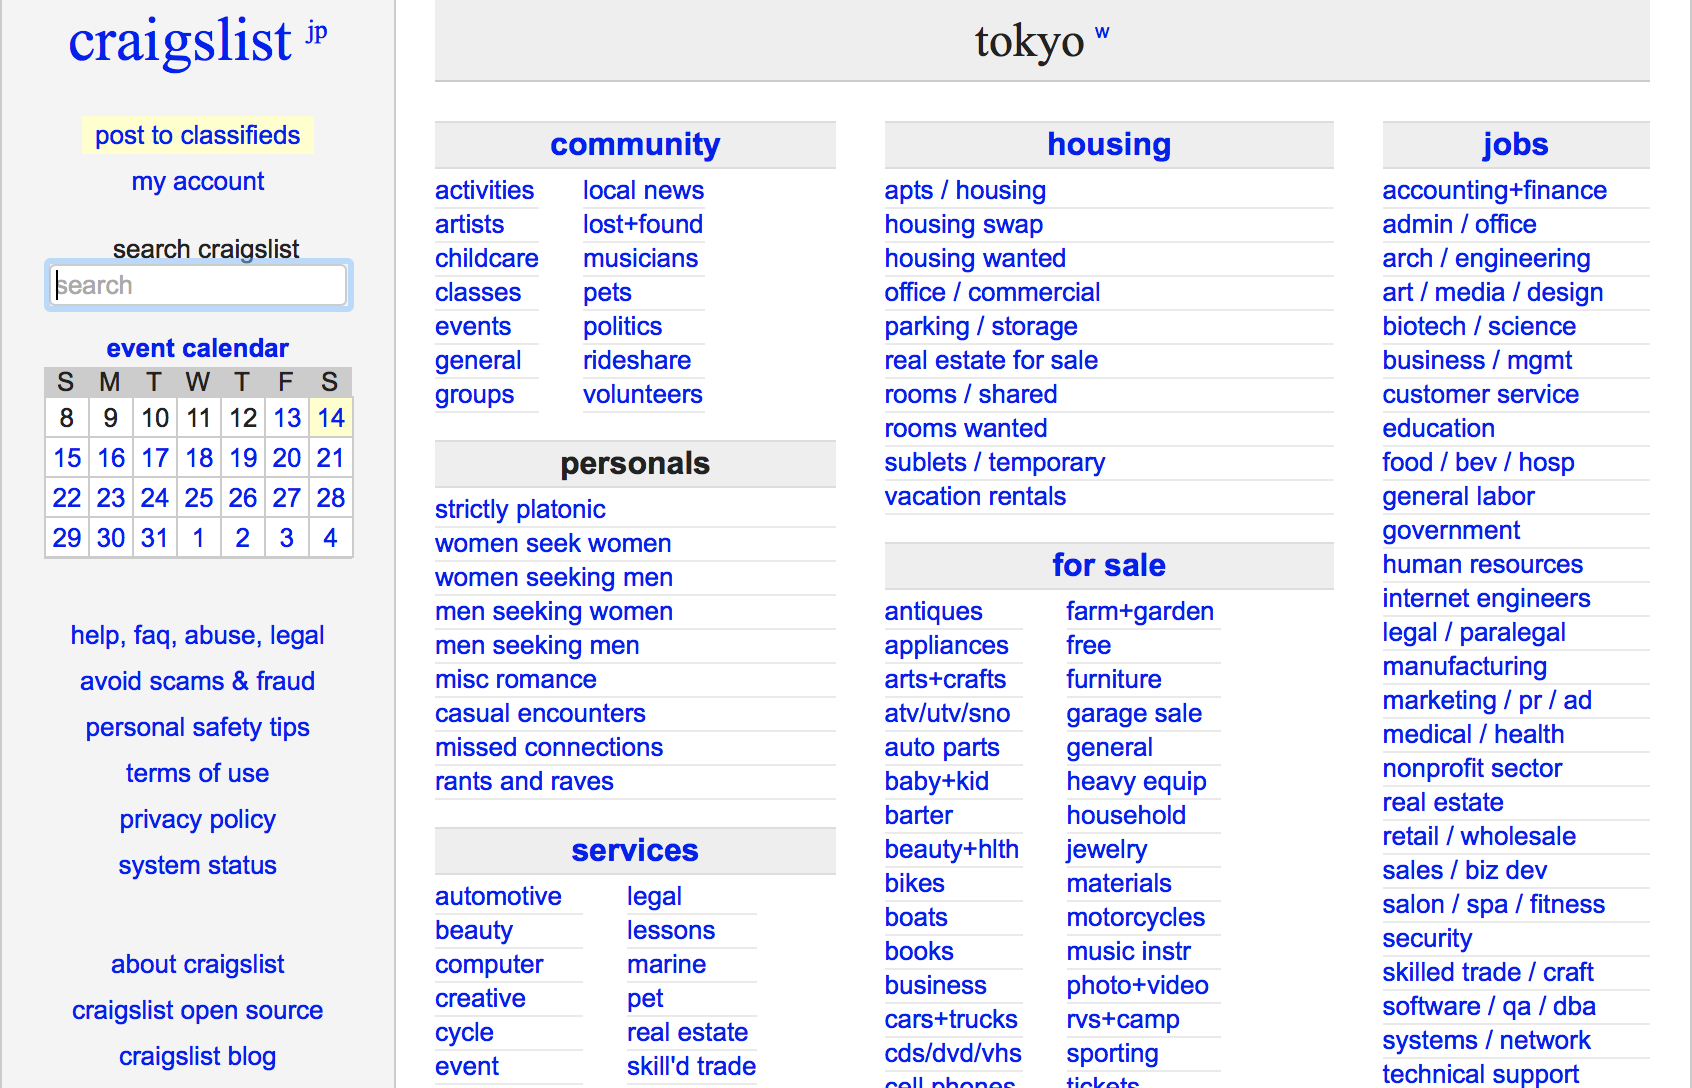Image resolution: width=1692 pixels, height=1088 pixels.
Task: Click the 'w' link next to tokyo
Action: point(1102,33)
